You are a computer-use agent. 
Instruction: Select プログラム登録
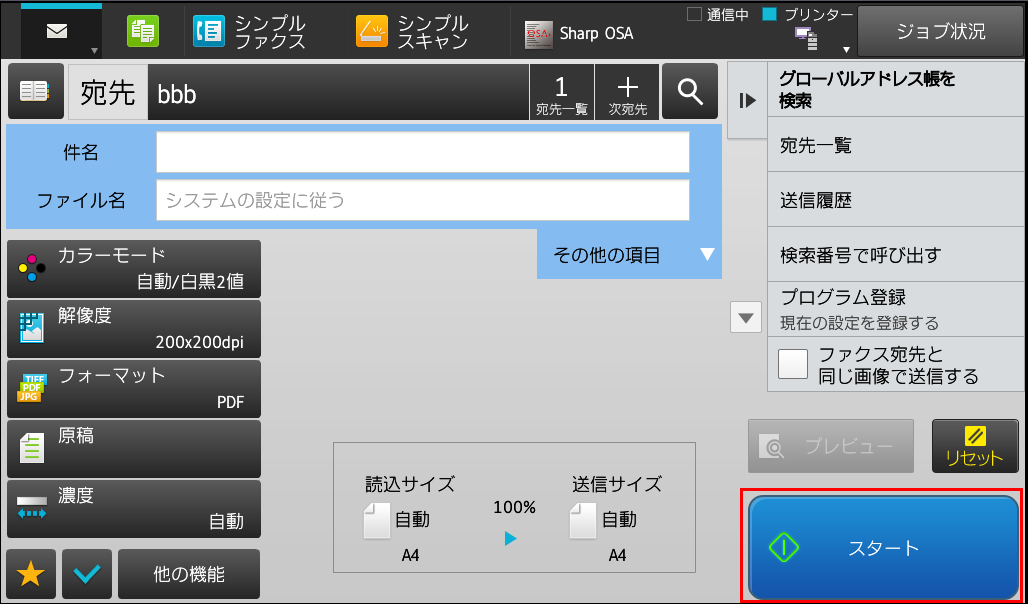point(895,309)
